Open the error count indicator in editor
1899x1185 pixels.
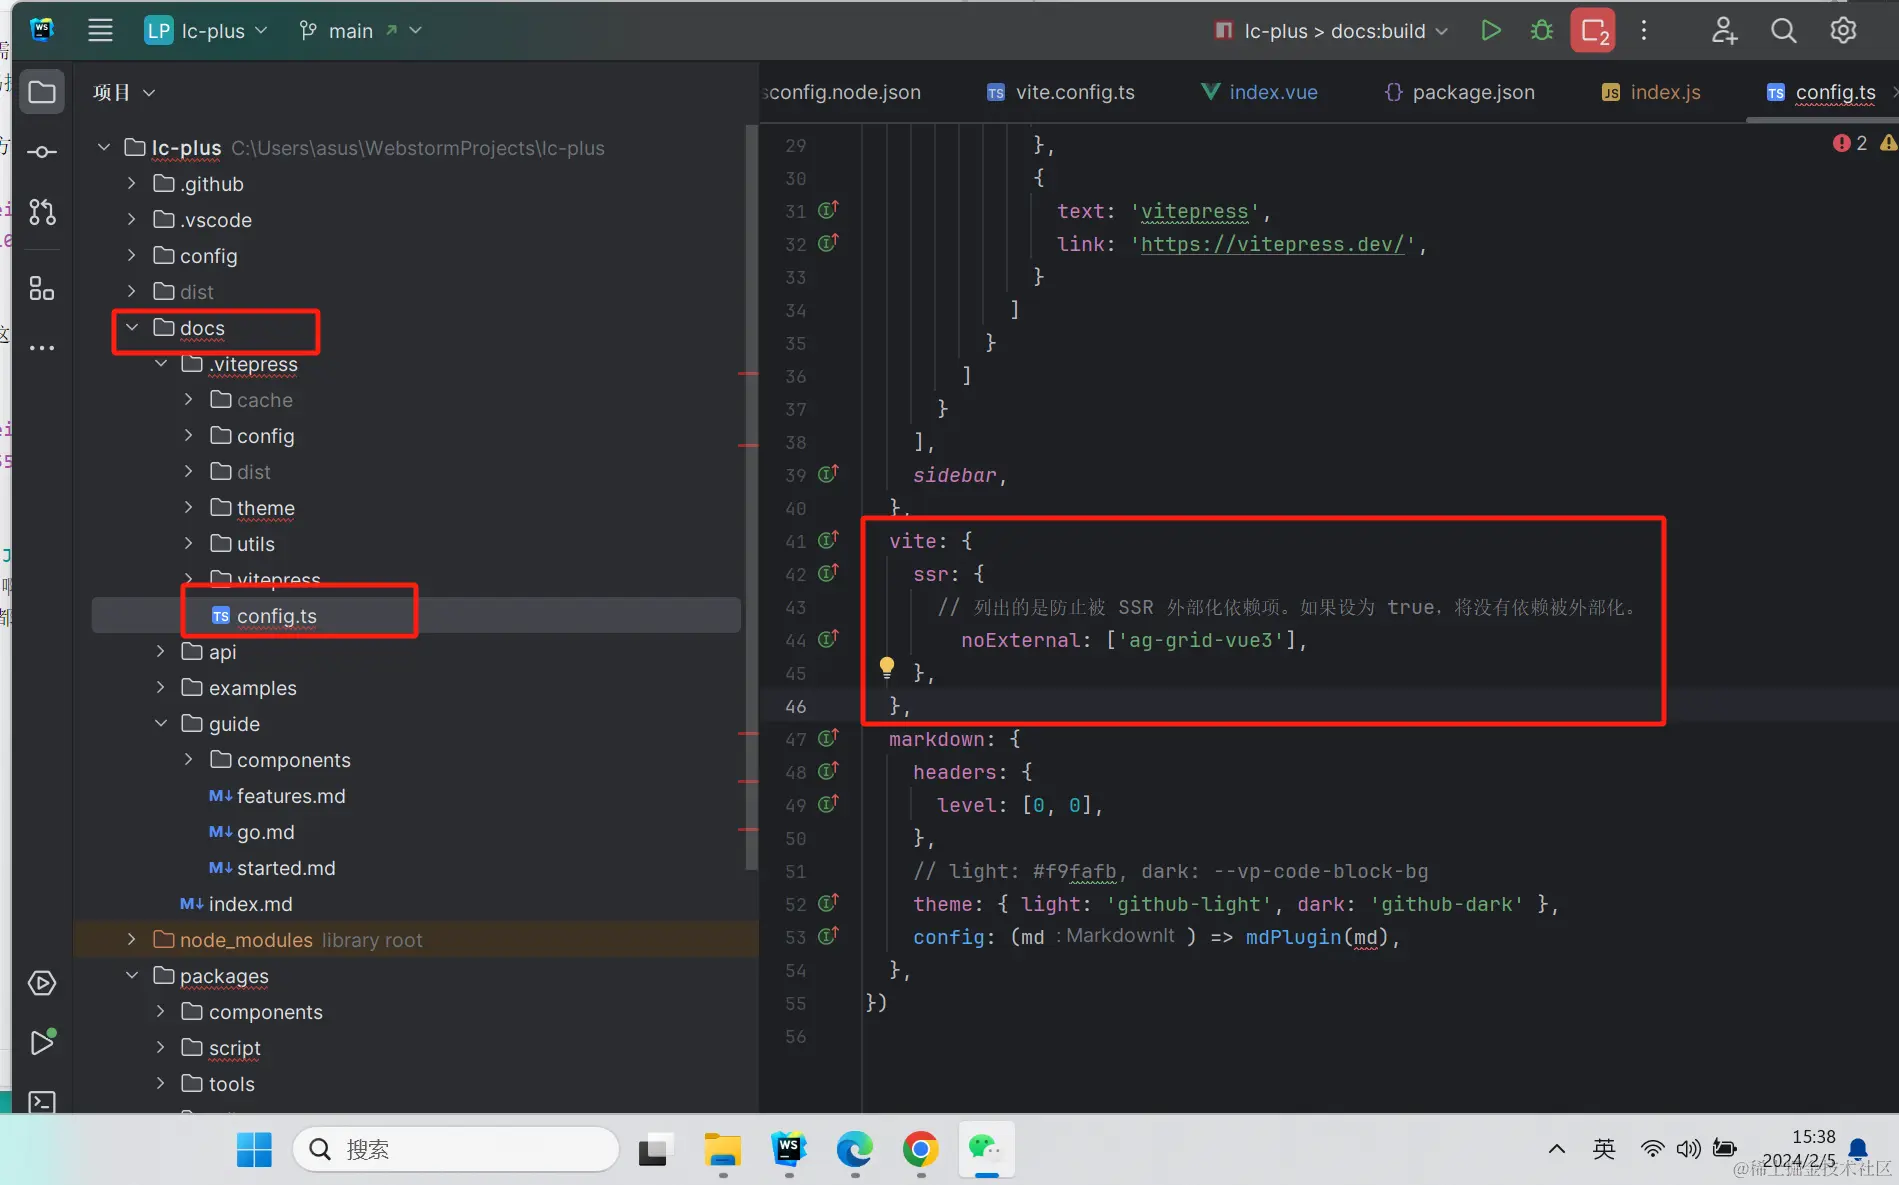(1850, 143)
